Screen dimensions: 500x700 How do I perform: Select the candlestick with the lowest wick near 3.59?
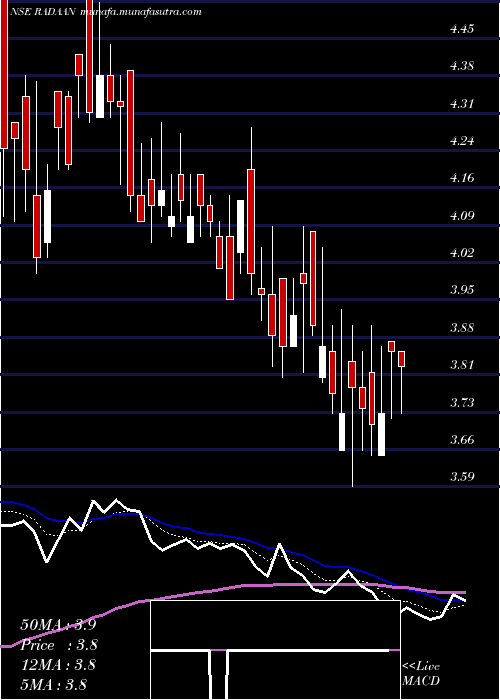pos(352,375)
